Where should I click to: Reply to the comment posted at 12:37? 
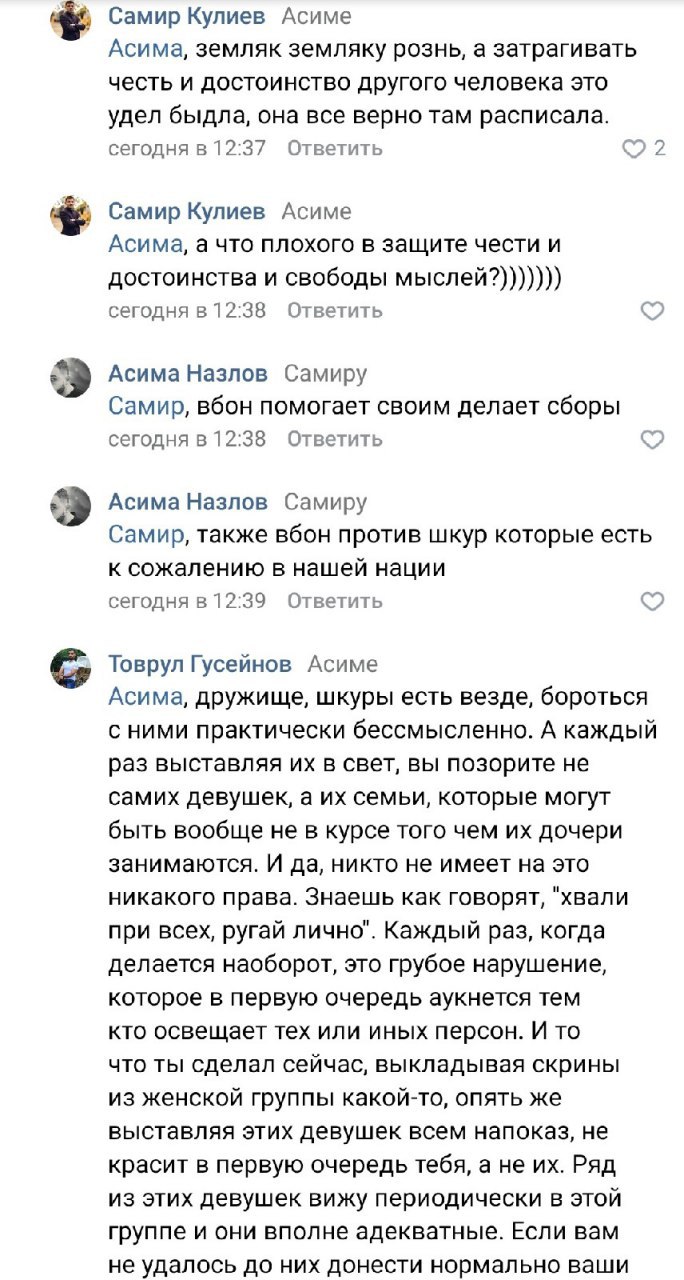pyautogui.click(x=334, y=149)
